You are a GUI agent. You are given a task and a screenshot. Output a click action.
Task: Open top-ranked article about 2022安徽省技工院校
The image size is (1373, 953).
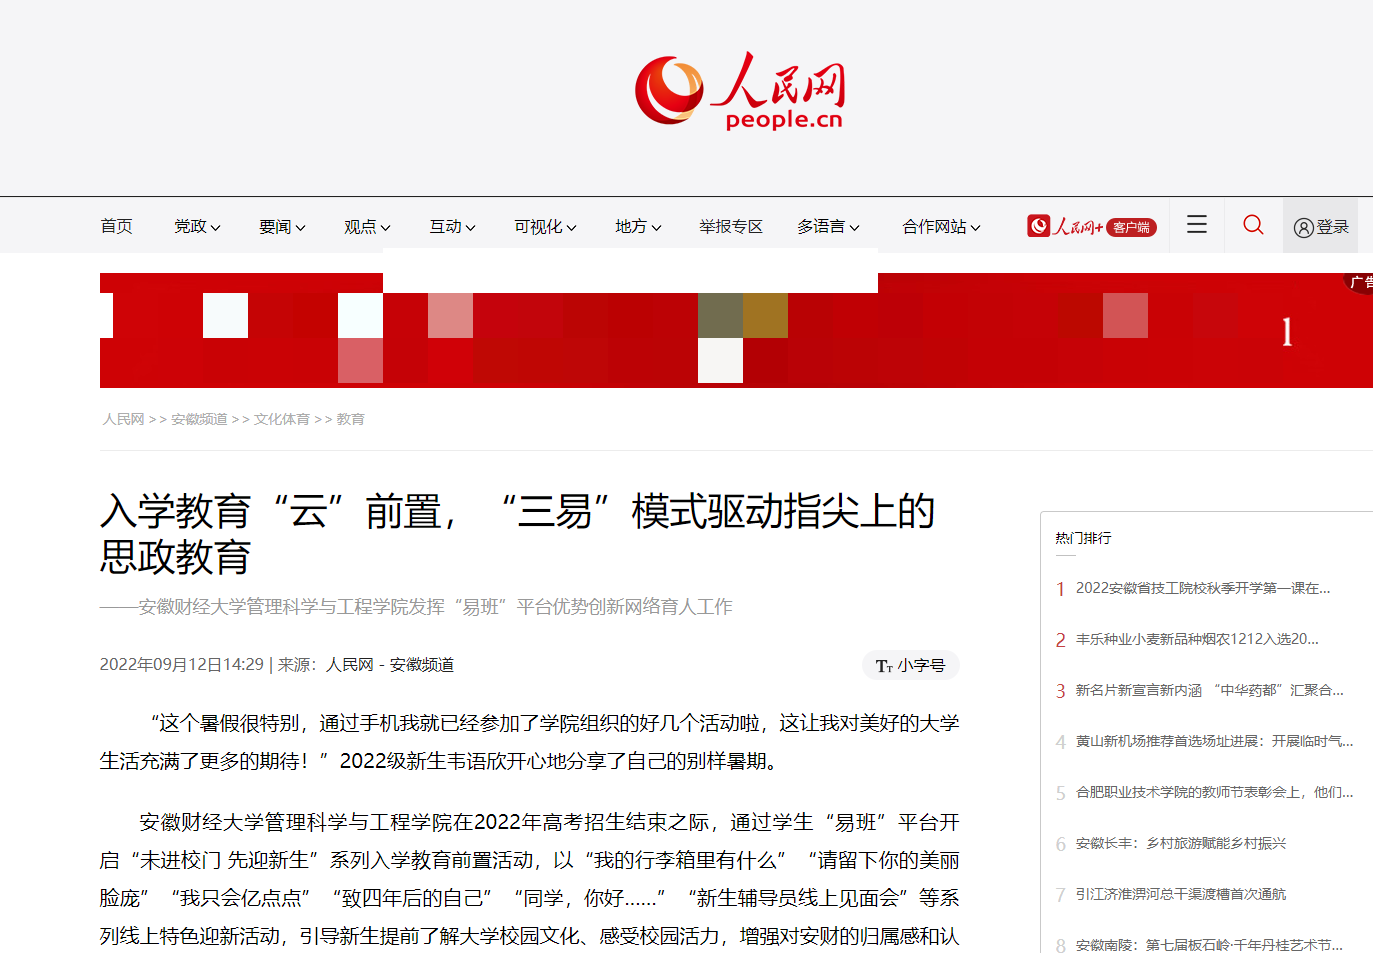coord(1202,588)
